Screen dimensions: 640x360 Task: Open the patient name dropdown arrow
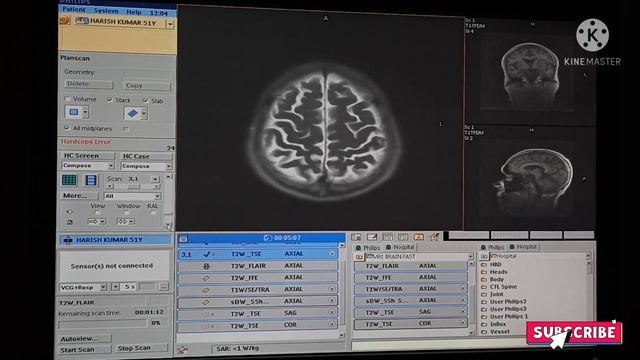coord(170,24)
